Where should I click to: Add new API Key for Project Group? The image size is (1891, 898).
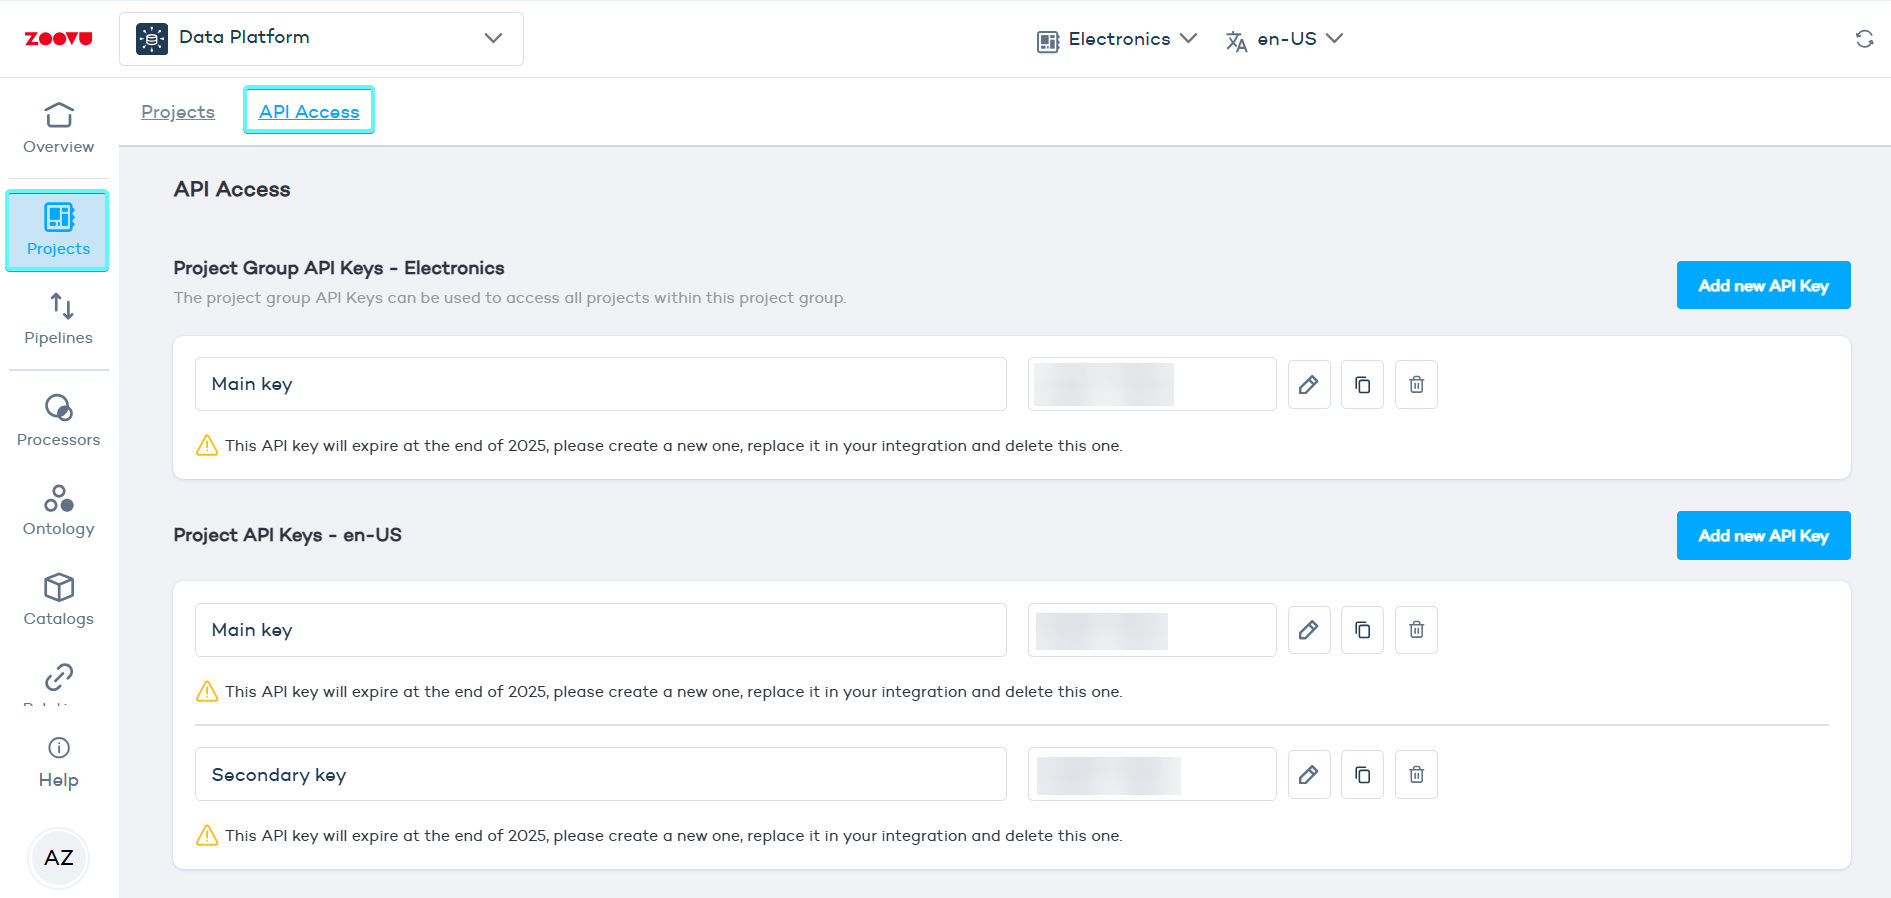(x=1763, y=286)
